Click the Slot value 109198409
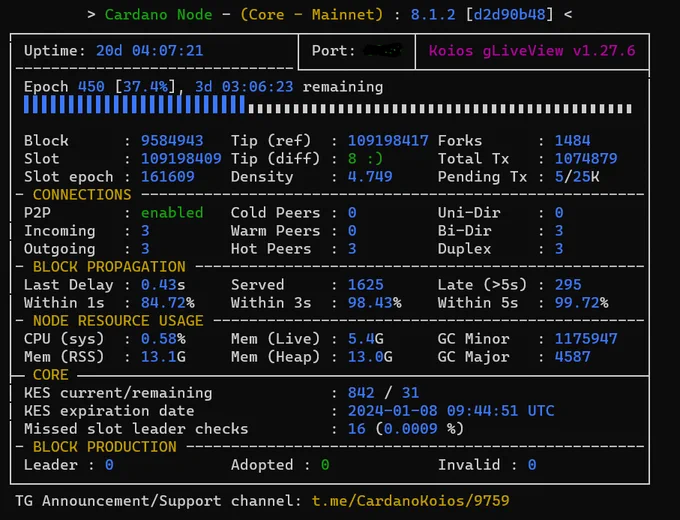The height and width of the screenshot is (520, 680). (181, 159)
